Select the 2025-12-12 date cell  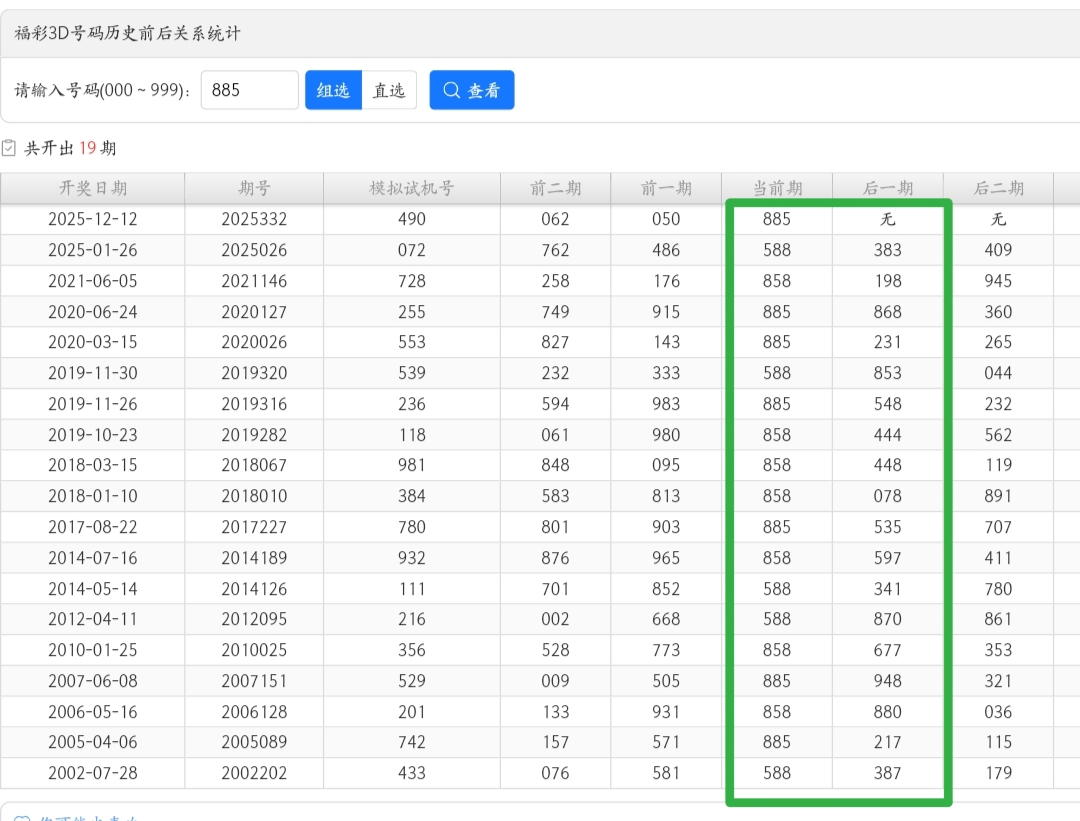(x=93, y=219)
